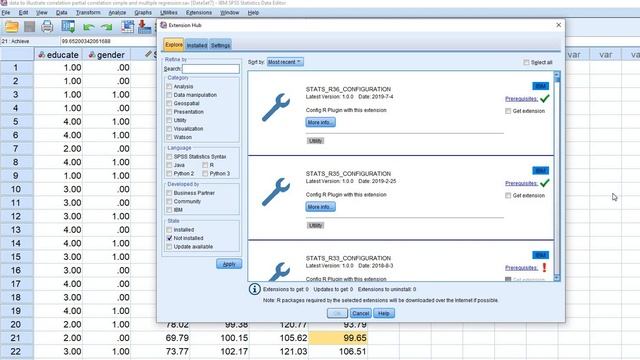Click scroll-up arrow of extensions list
Viewport: 640px width, 360px height.
coord(557,75)
